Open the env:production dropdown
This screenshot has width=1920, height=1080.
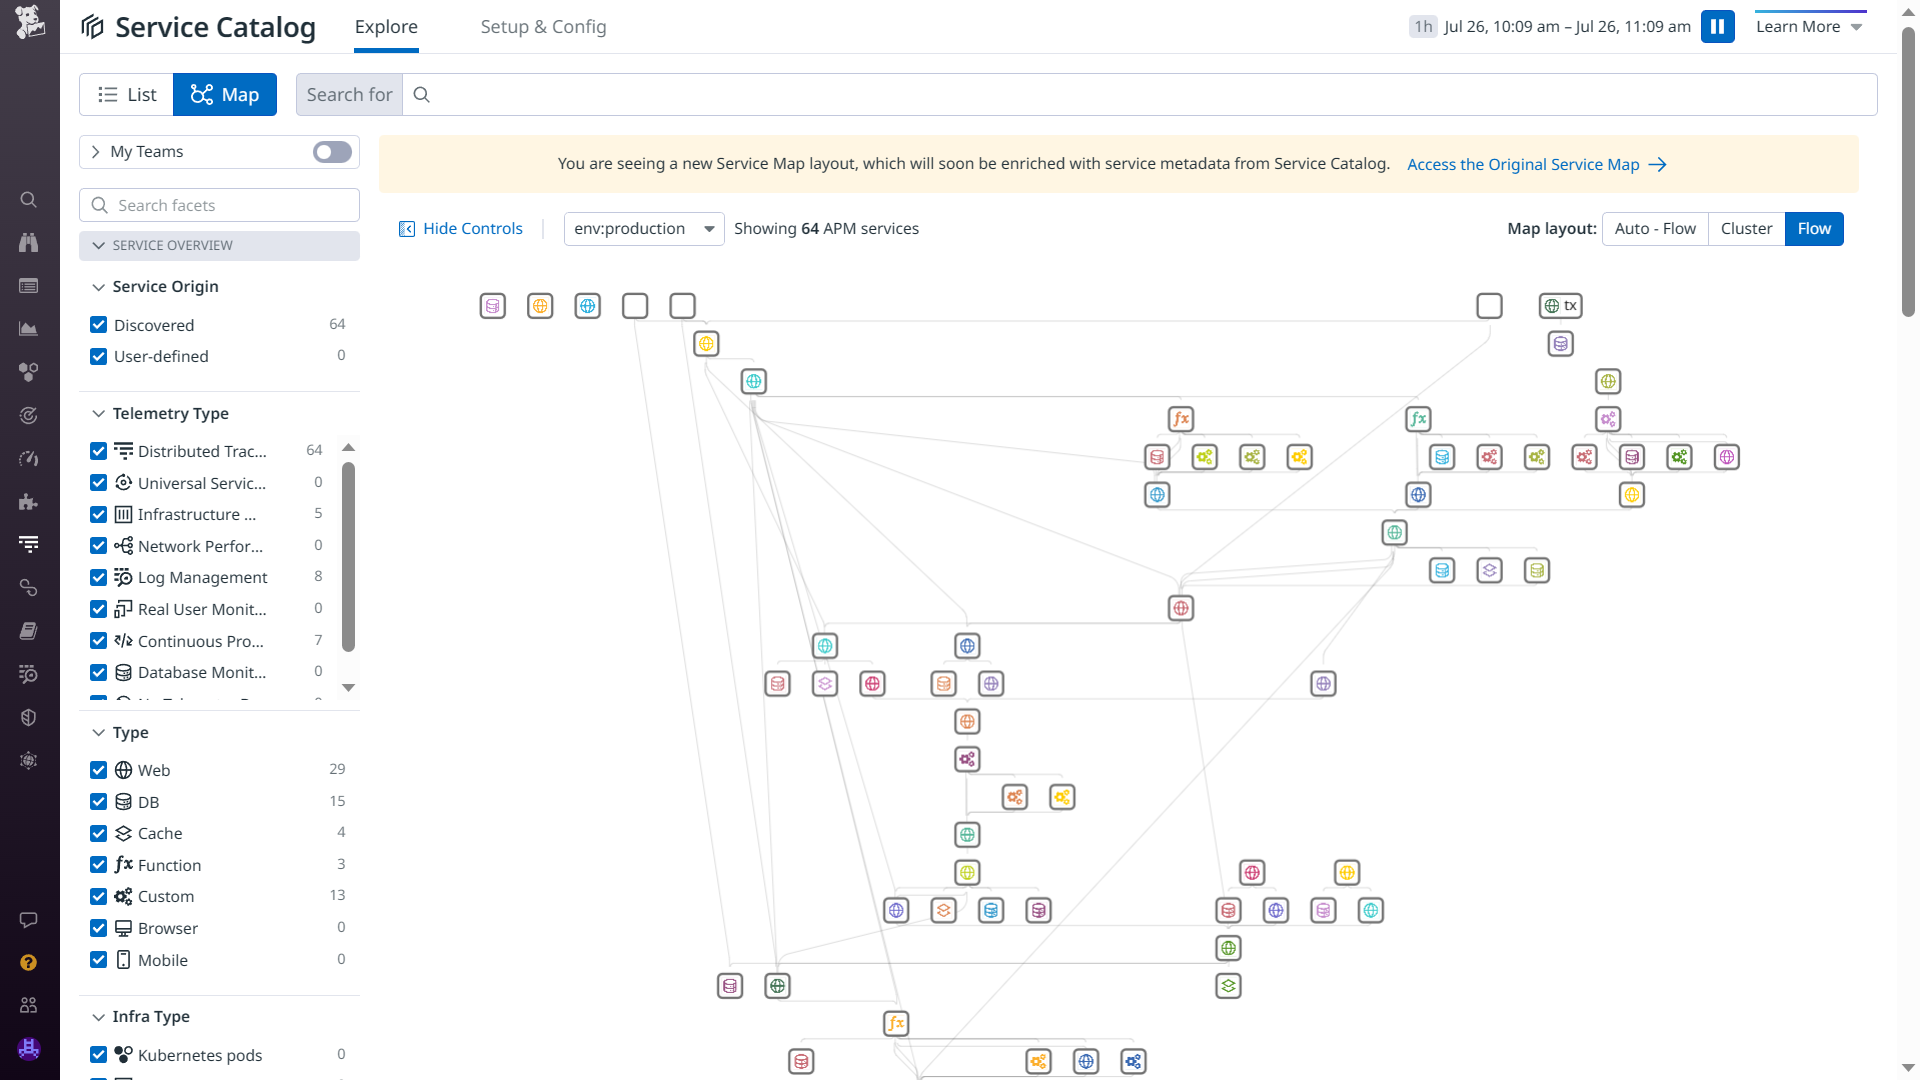pos(643,229)
